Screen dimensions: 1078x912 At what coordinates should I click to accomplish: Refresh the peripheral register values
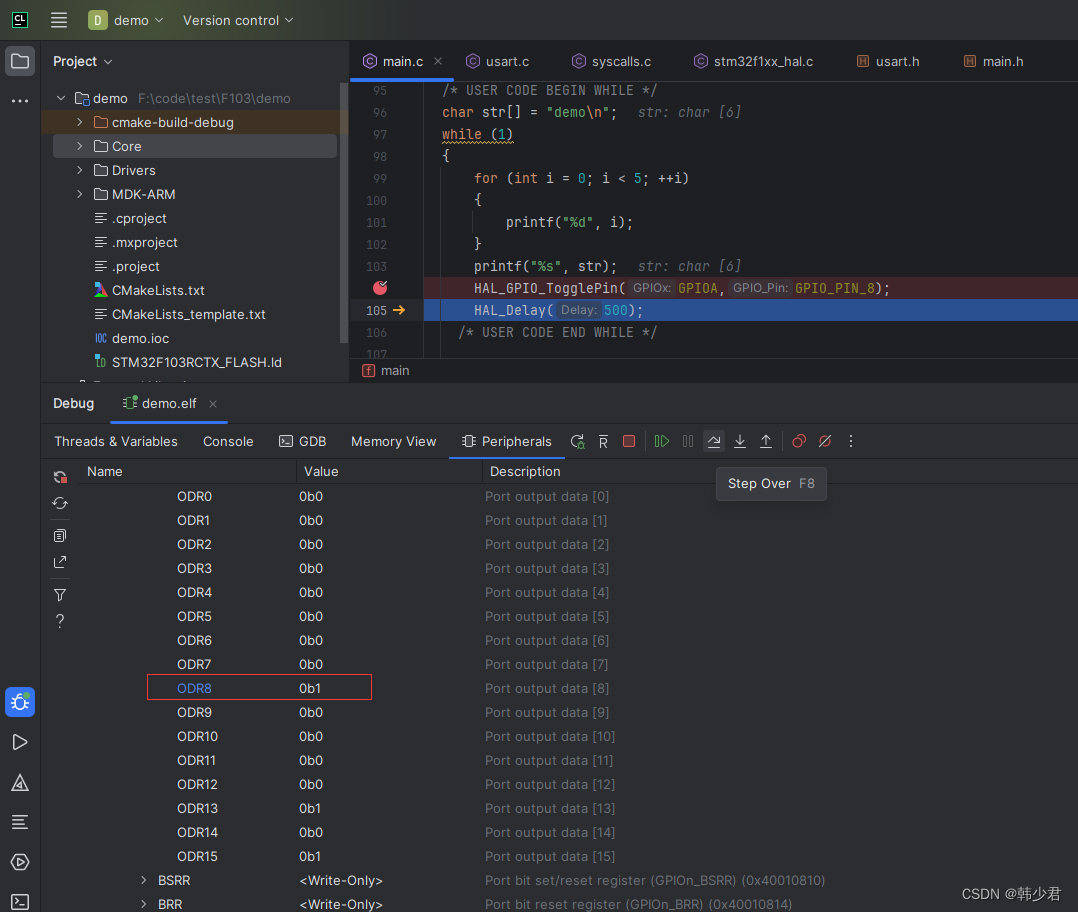[60, 503]
